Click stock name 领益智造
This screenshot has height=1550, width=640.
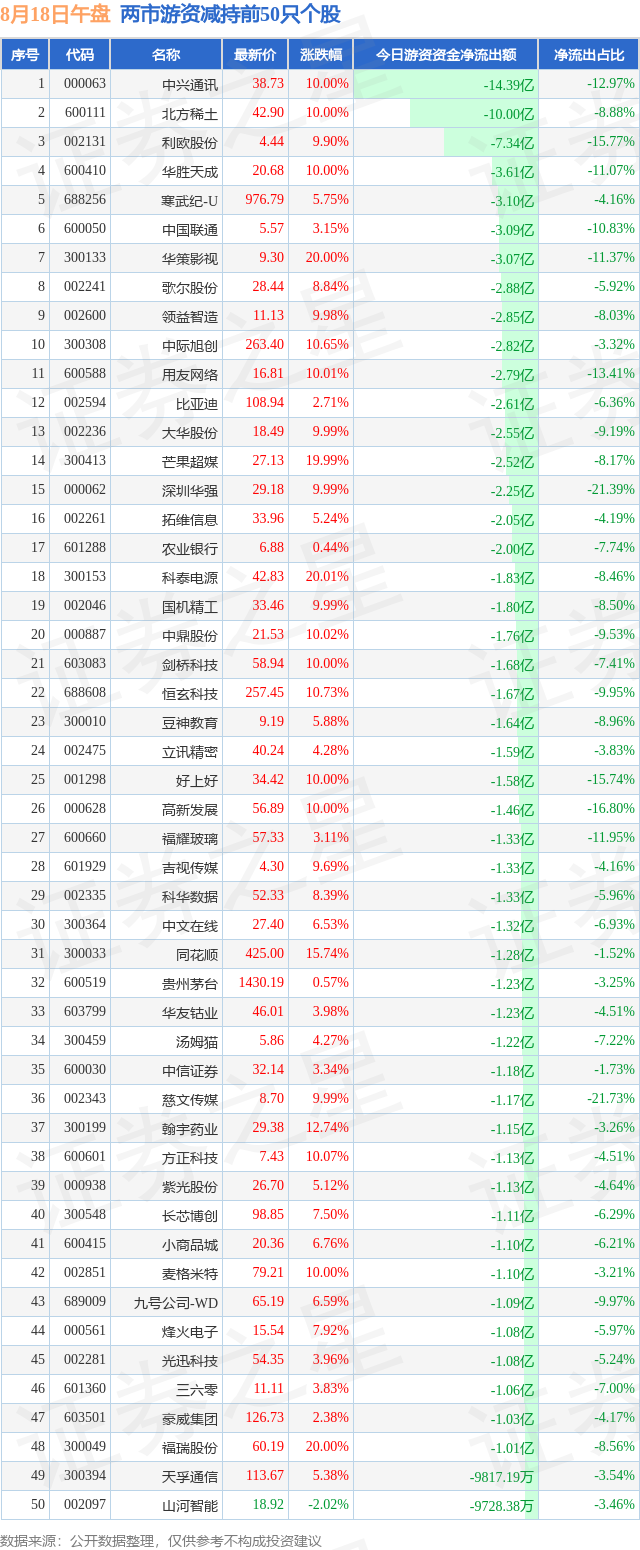[190, 316]
